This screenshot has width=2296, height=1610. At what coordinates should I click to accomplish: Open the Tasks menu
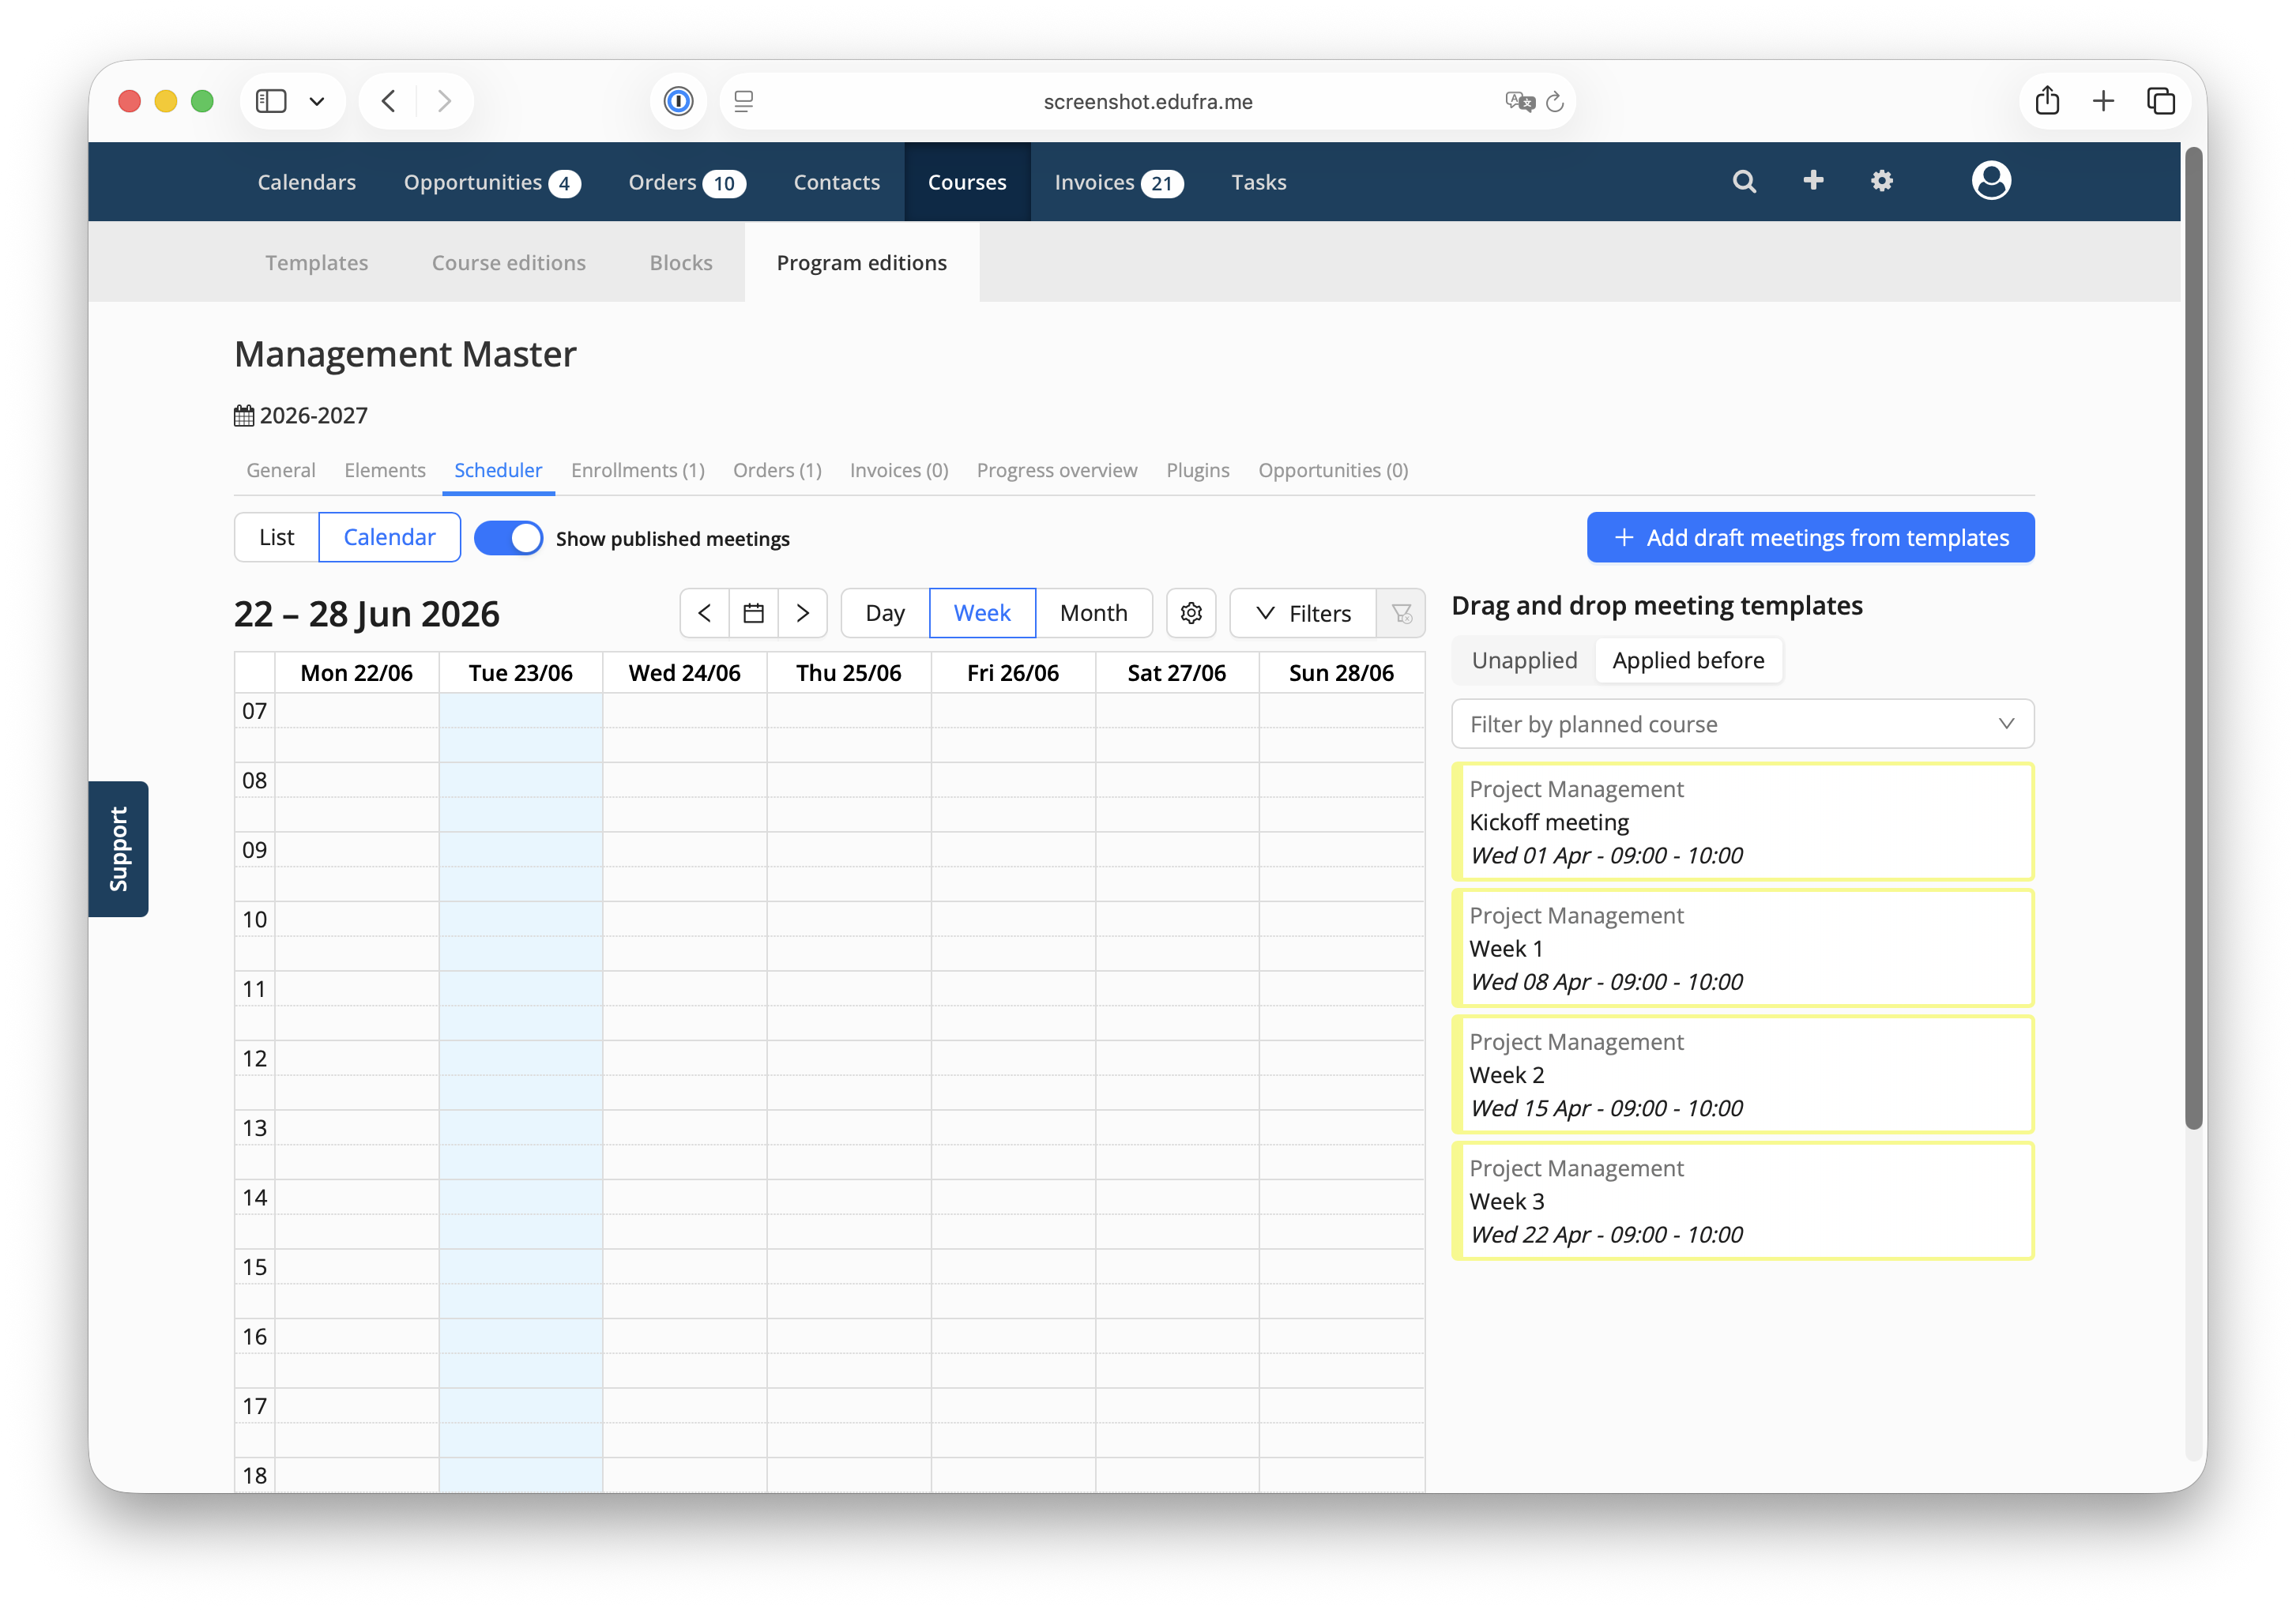coord(1258,182)
